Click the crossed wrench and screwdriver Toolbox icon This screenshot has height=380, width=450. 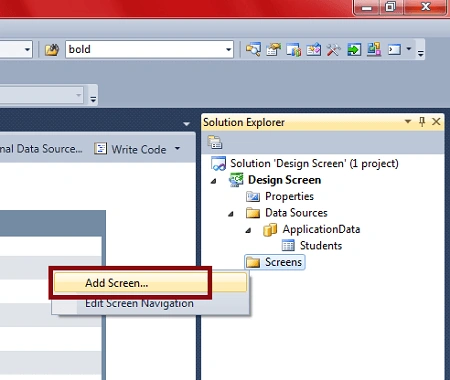pyautogui.click(x=334, y=50)
